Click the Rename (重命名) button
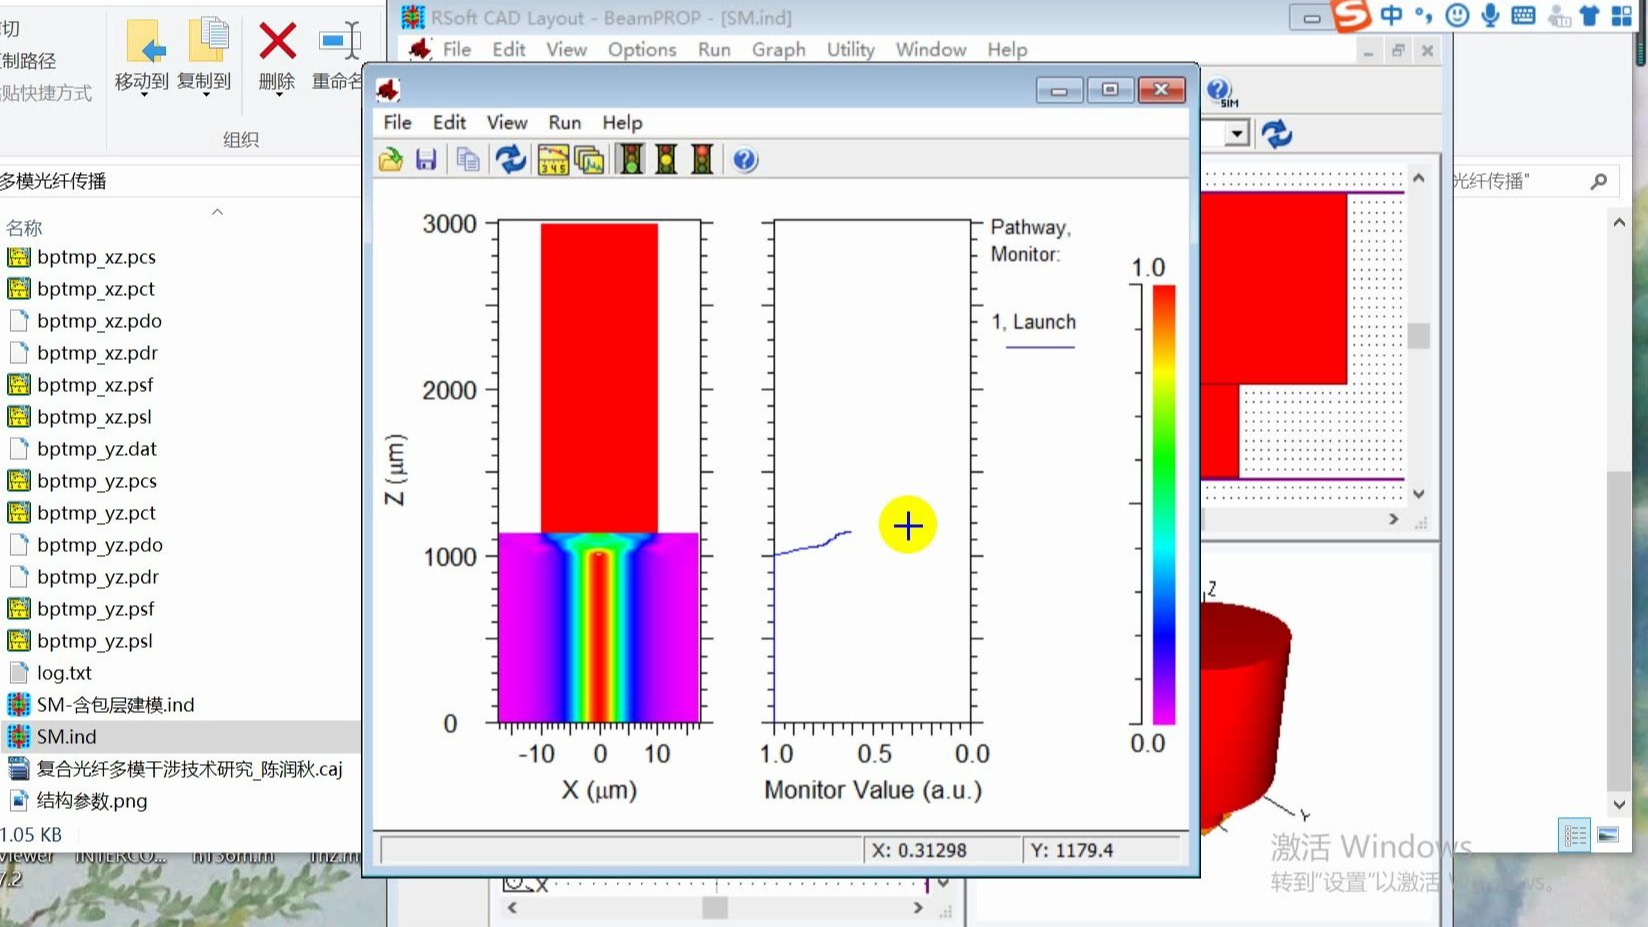The width and height of the screenshot is (1648, 927). (x=338, y=56)
